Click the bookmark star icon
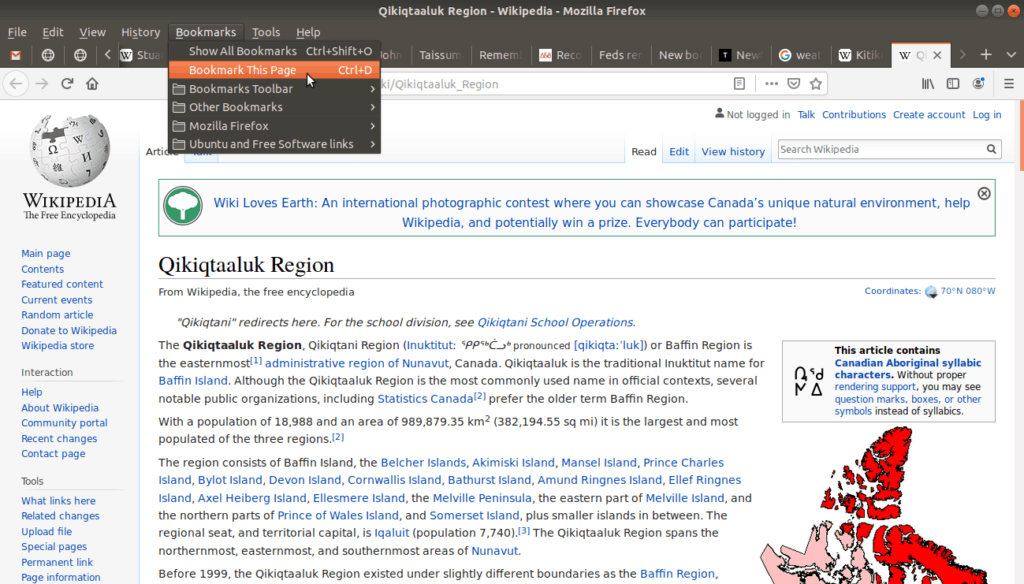1024x584 pixels. click(x=816, y=84)
